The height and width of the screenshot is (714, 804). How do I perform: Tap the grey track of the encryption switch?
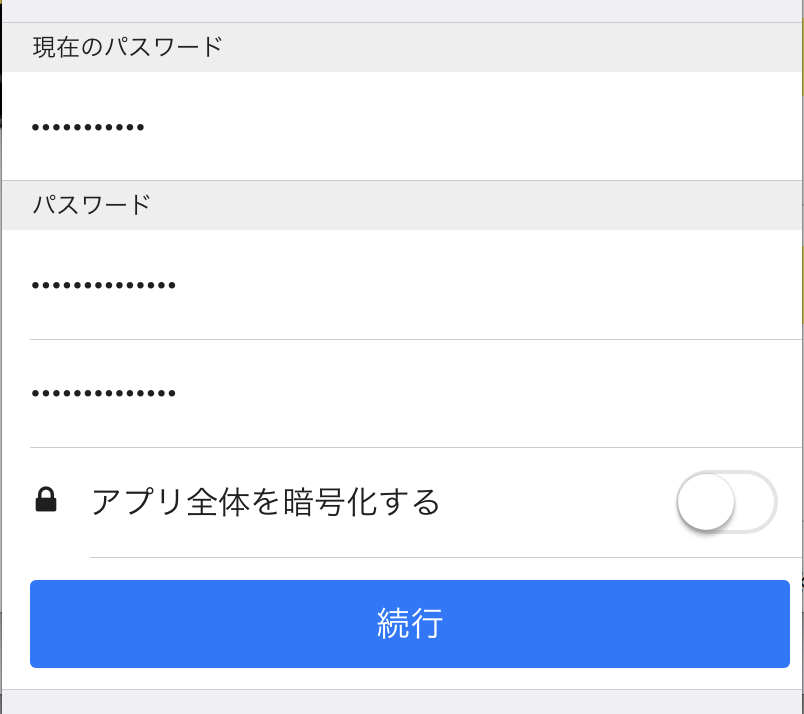coord(757,502)
